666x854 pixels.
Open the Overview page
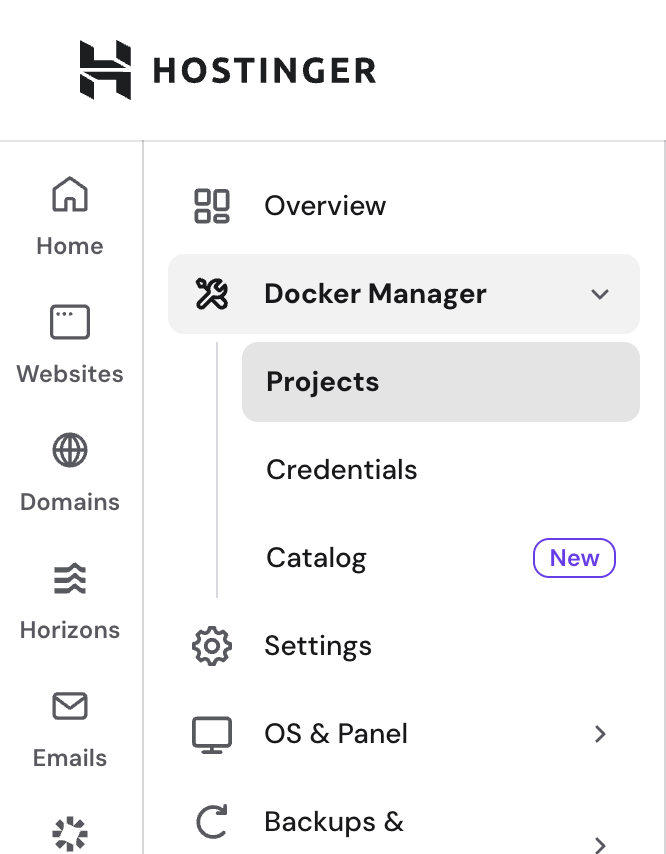(x=325, y=205)
